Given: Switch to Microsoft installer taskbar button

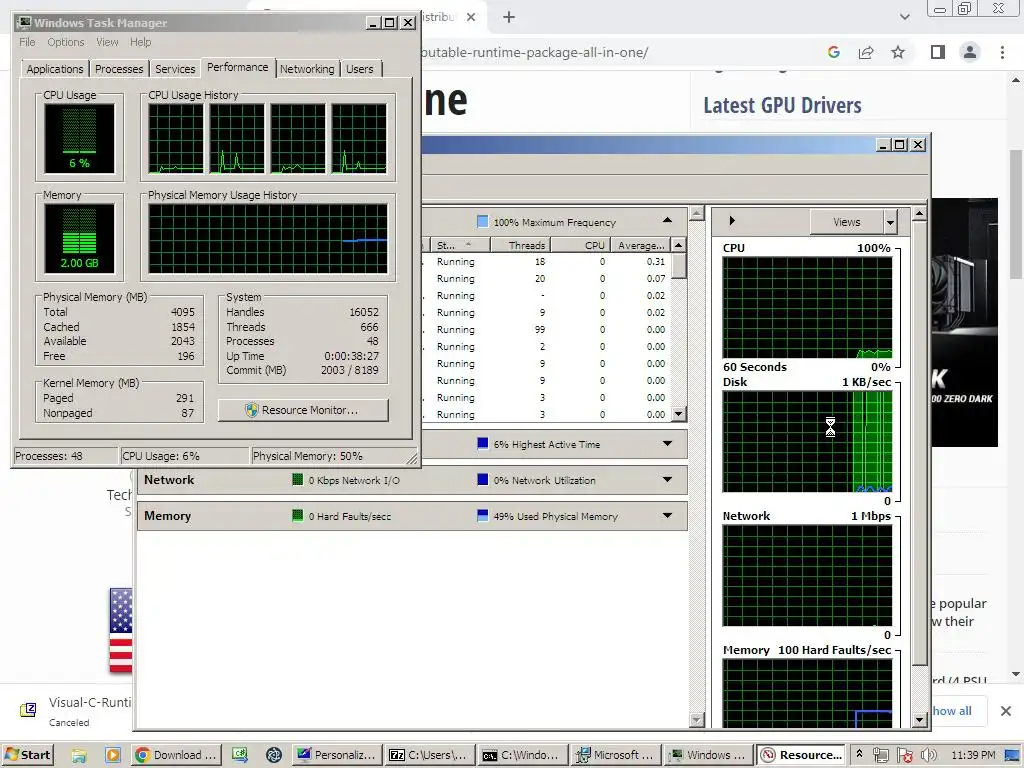Looking at the screenshot, I should coord(615,755).
